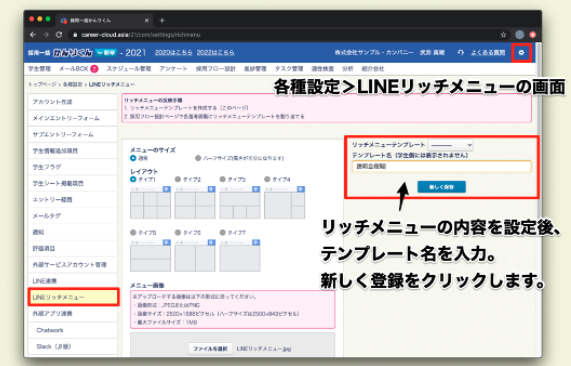Click the blue icon on タイプ7 layout preview

coord(256,242)
